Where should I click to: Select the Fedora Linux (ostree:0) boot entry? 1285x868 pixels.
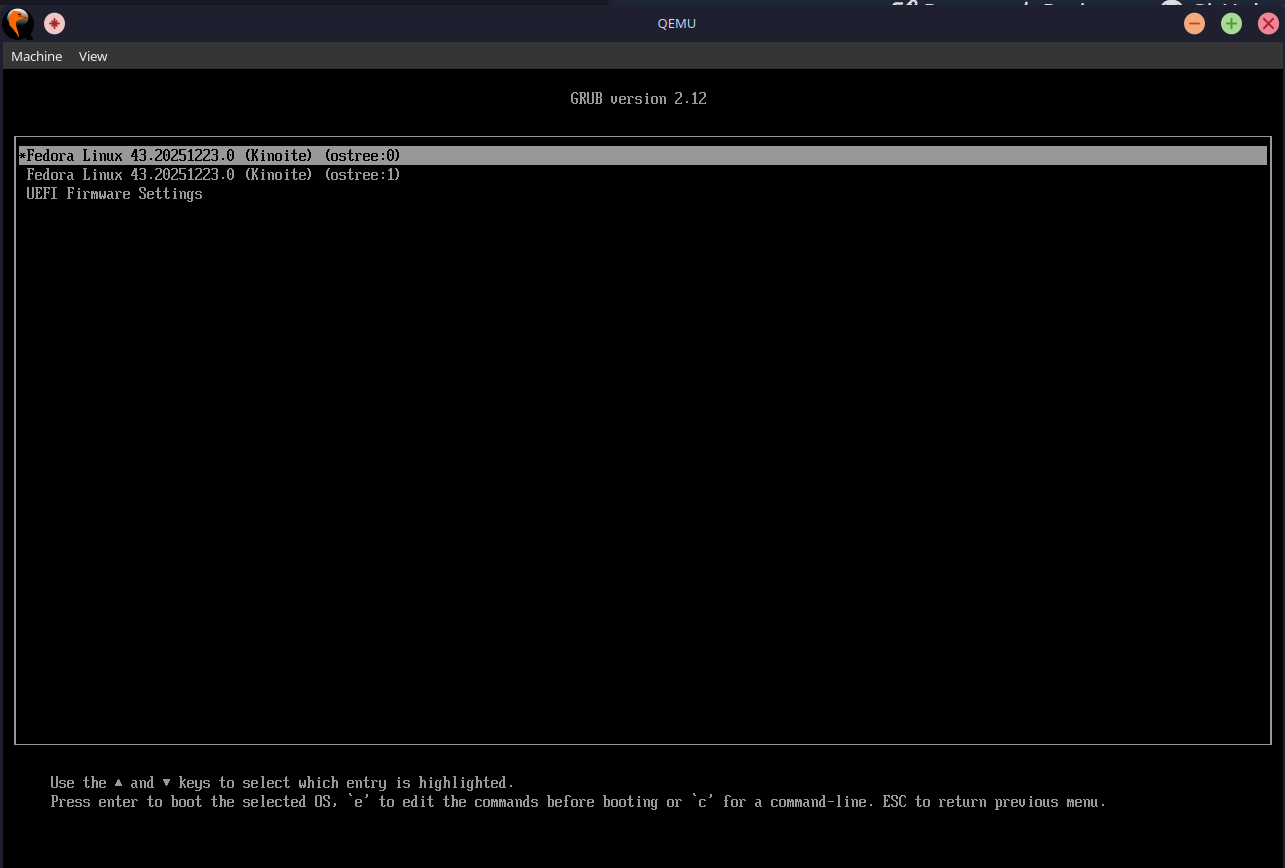213,155
